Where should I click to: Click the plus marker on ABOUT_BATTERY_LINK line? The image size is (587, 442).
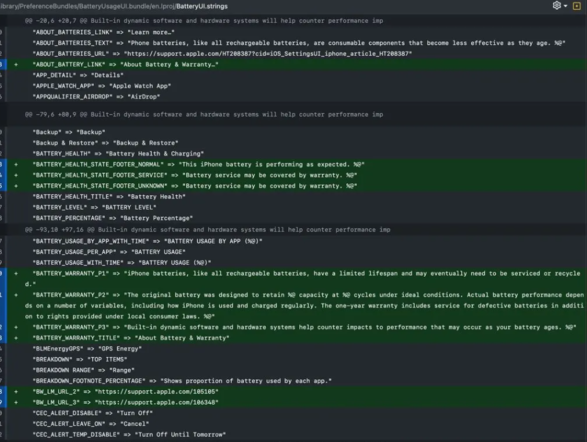tap(16, 64)
